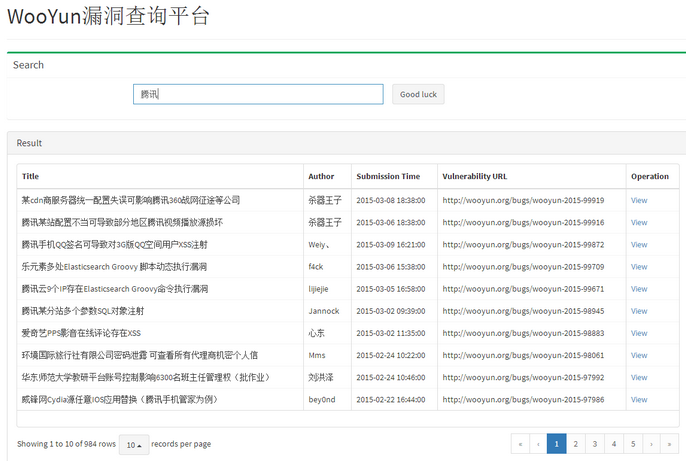Click title 爱奇艺PPS影音在线评论存在XSS
The width and height of the screenshot is (686, 461).
click(81, 333)
